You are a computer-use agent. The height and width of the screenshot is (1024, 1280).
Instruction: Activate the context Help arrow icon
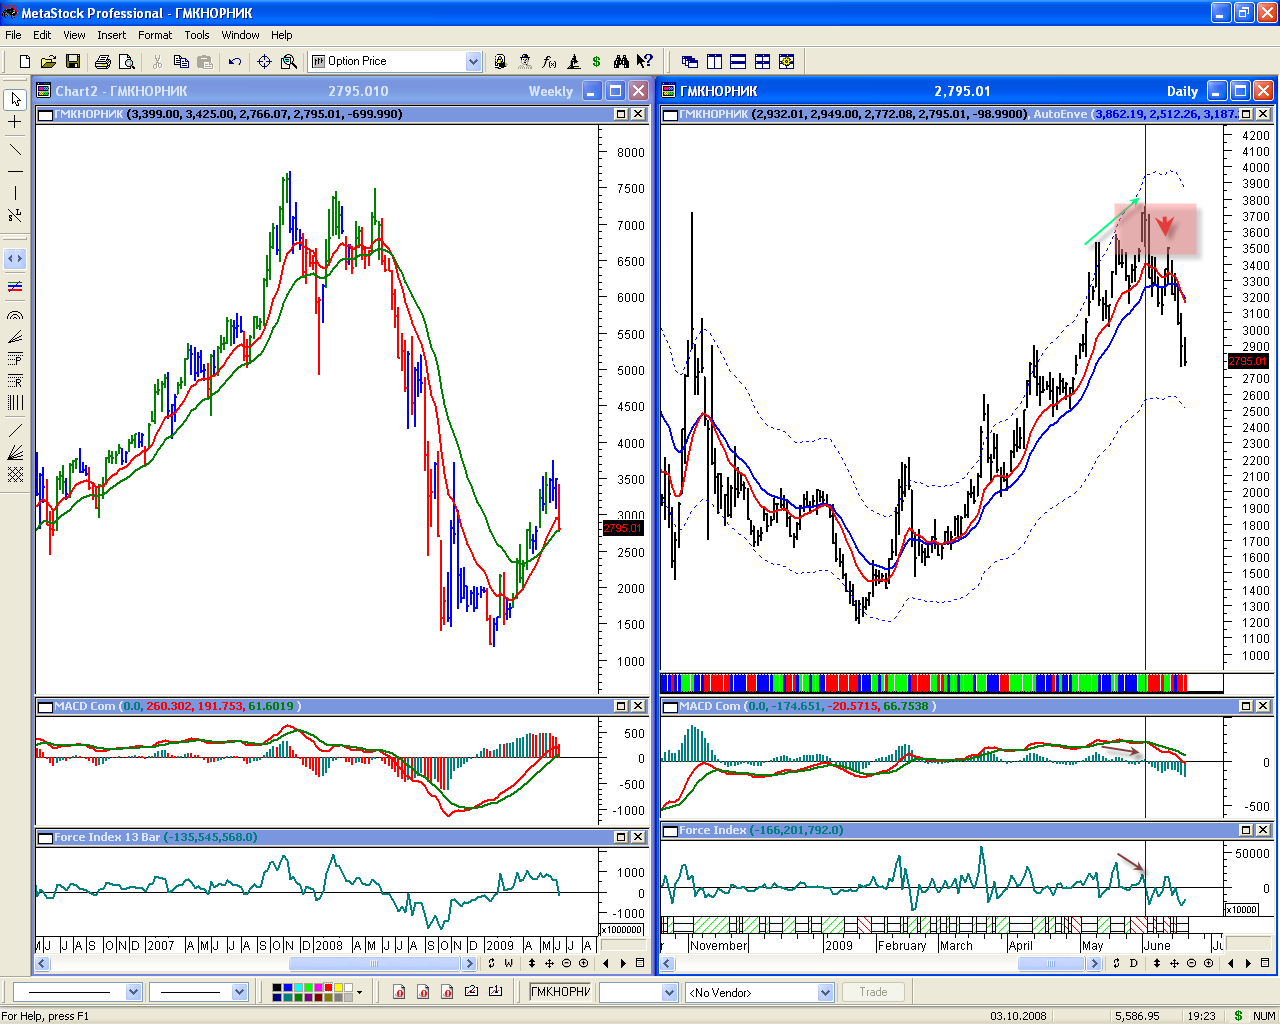pyautogui.click(x=645, y=61)
